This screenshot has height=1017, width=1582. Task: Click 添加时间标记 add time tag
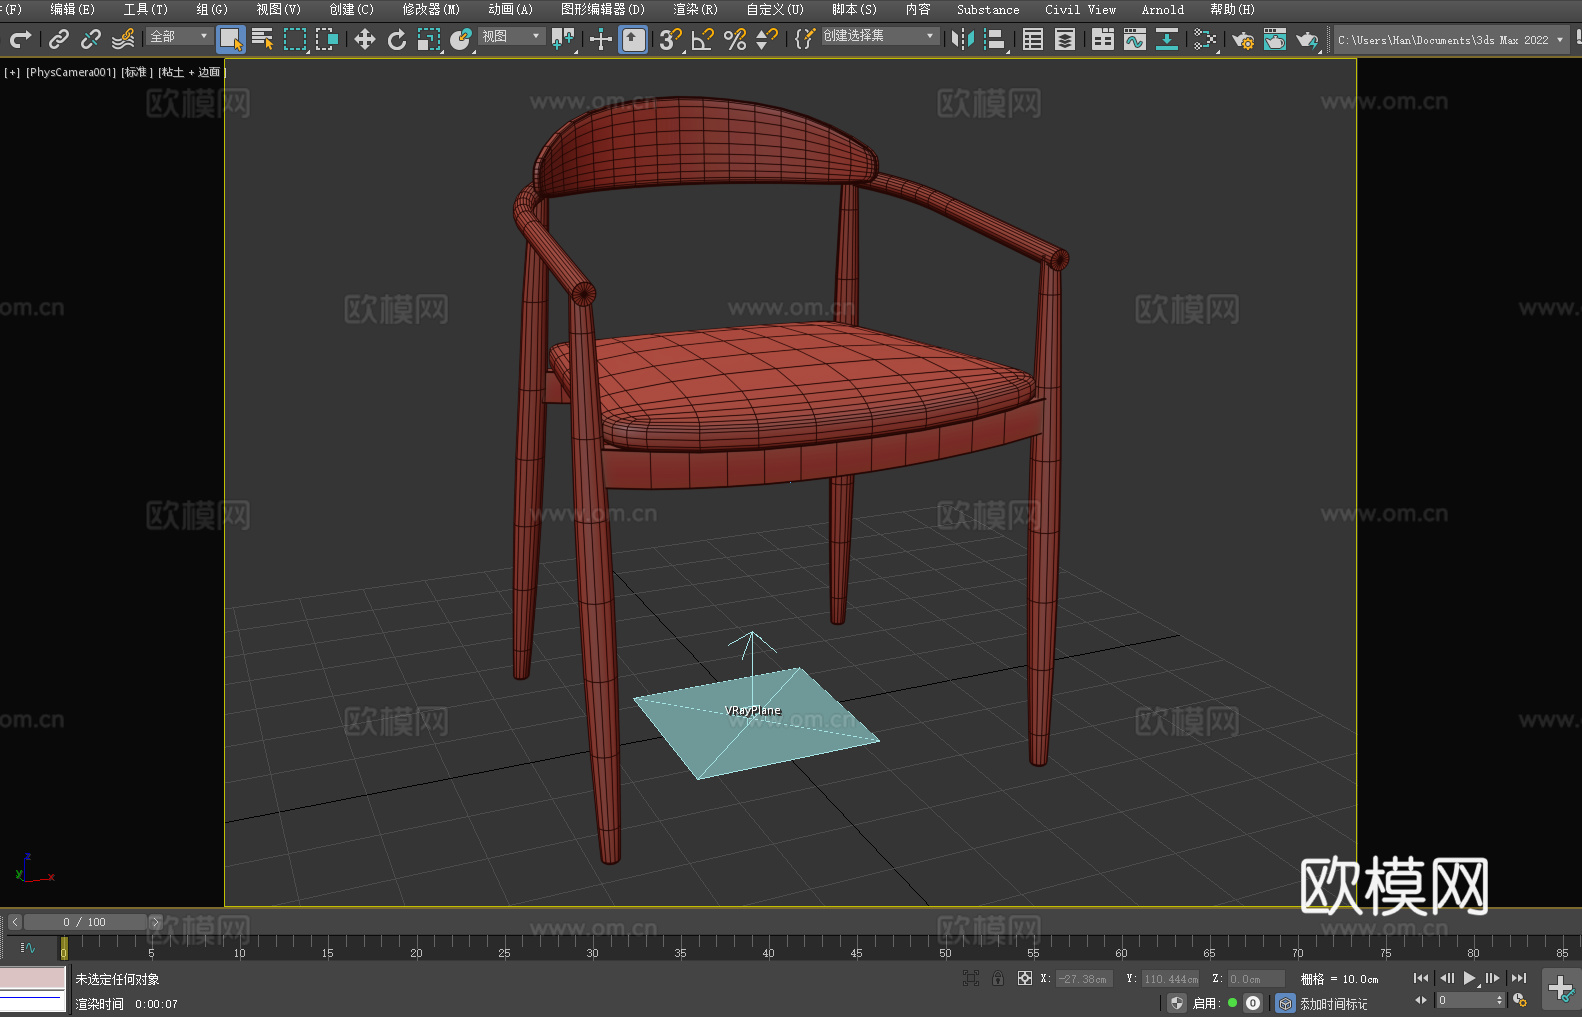coord(1333,1003)
